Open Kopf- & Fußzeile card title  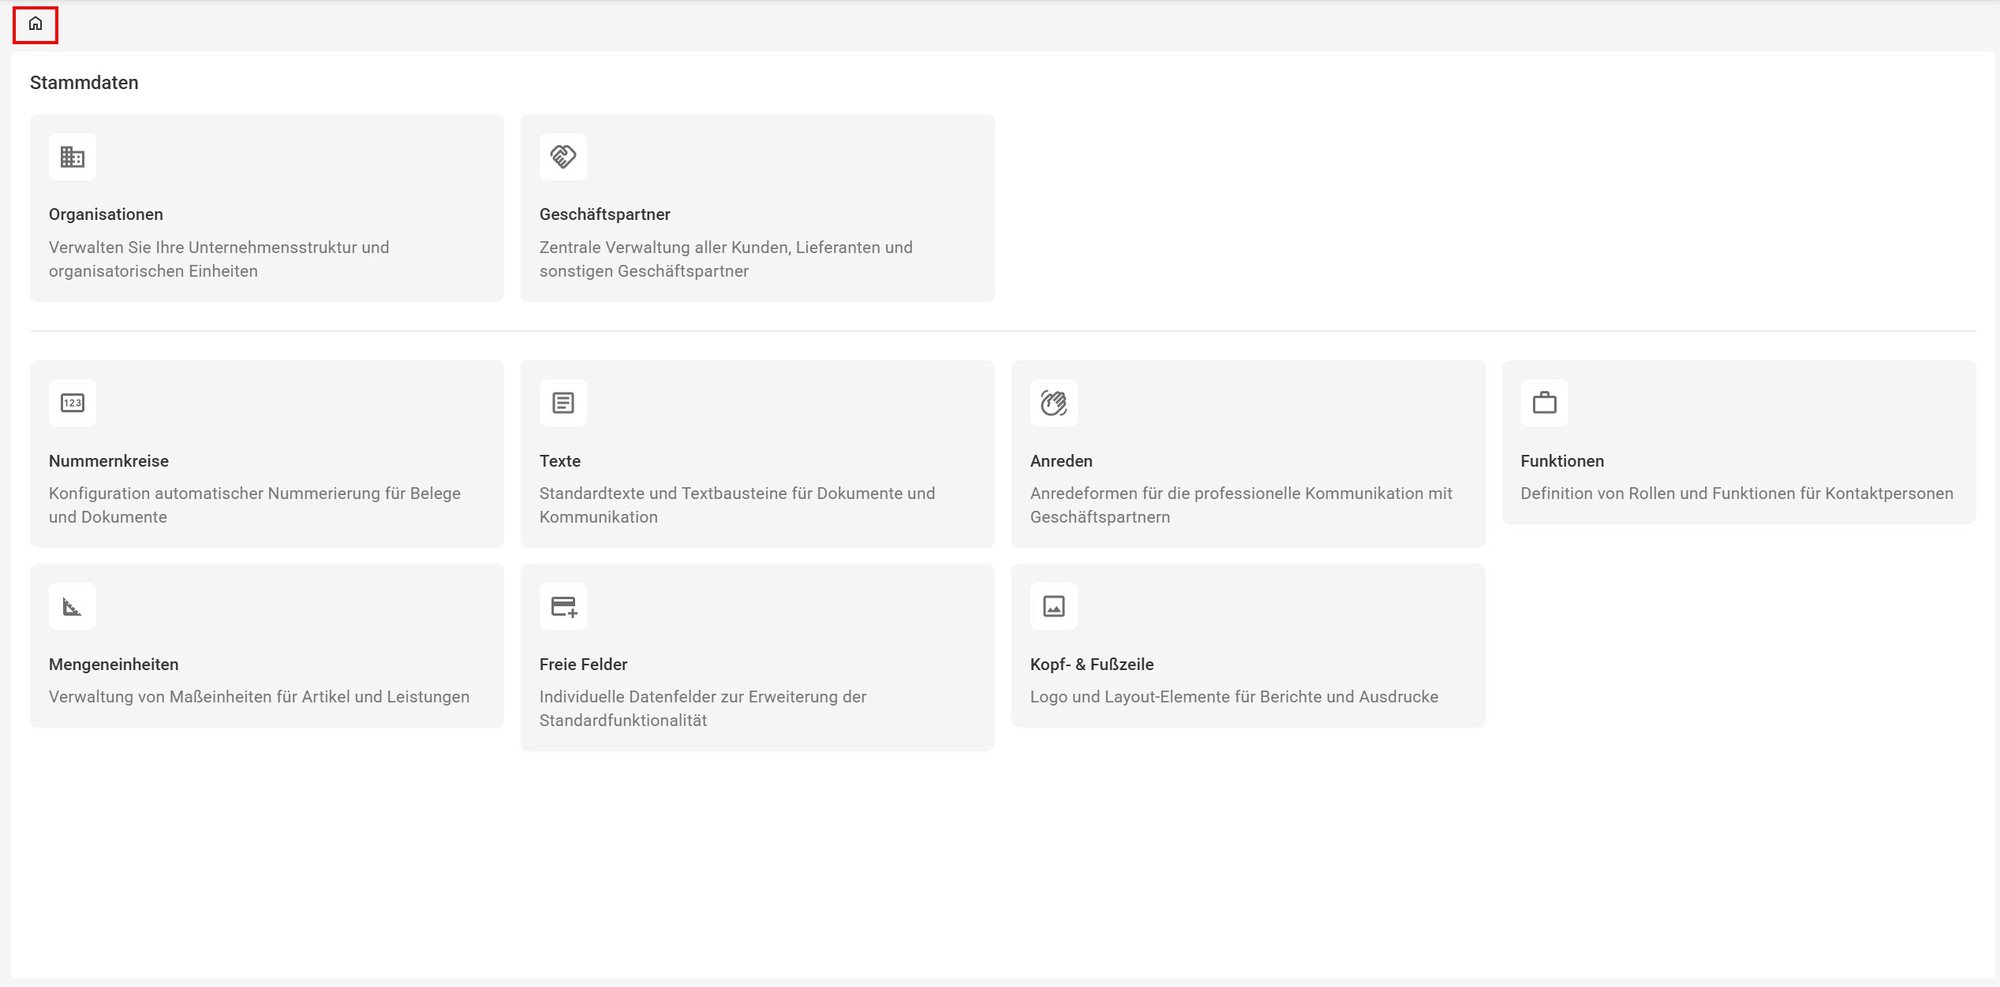pos(1091,664)
